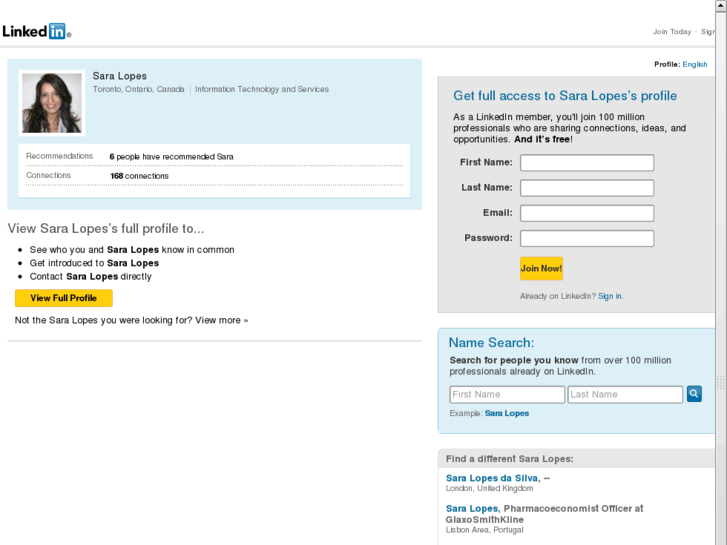This screenshot has width=727, height=545.
Task: Open Sara Lopes da Silva profile link
Action: pyautogui.click(x=492, y=478)
